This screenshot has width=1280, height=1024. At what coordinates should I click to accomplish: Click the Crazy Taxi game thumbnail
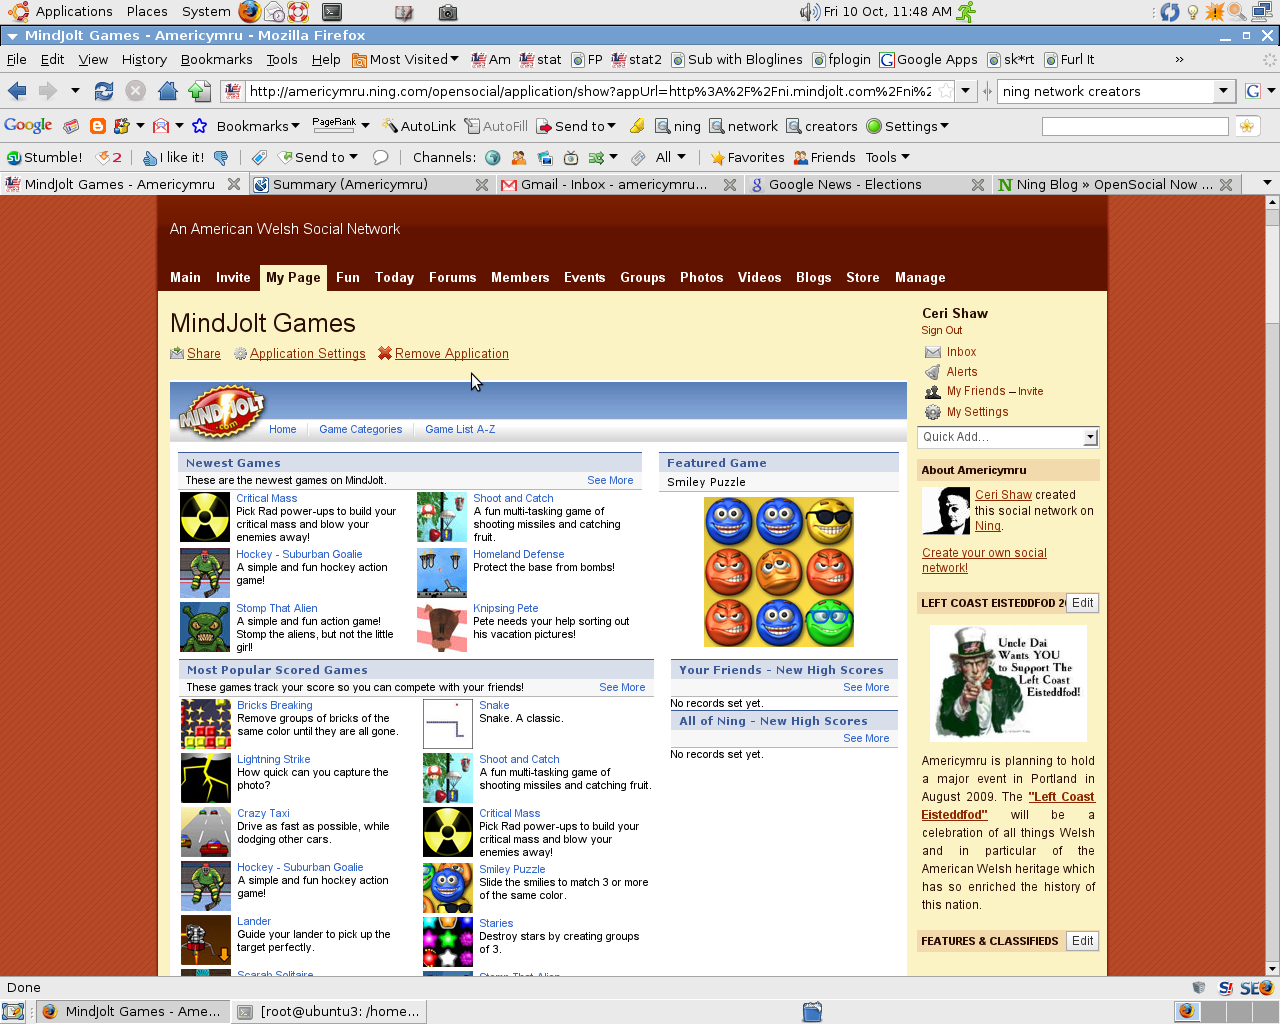pos(206,832)
